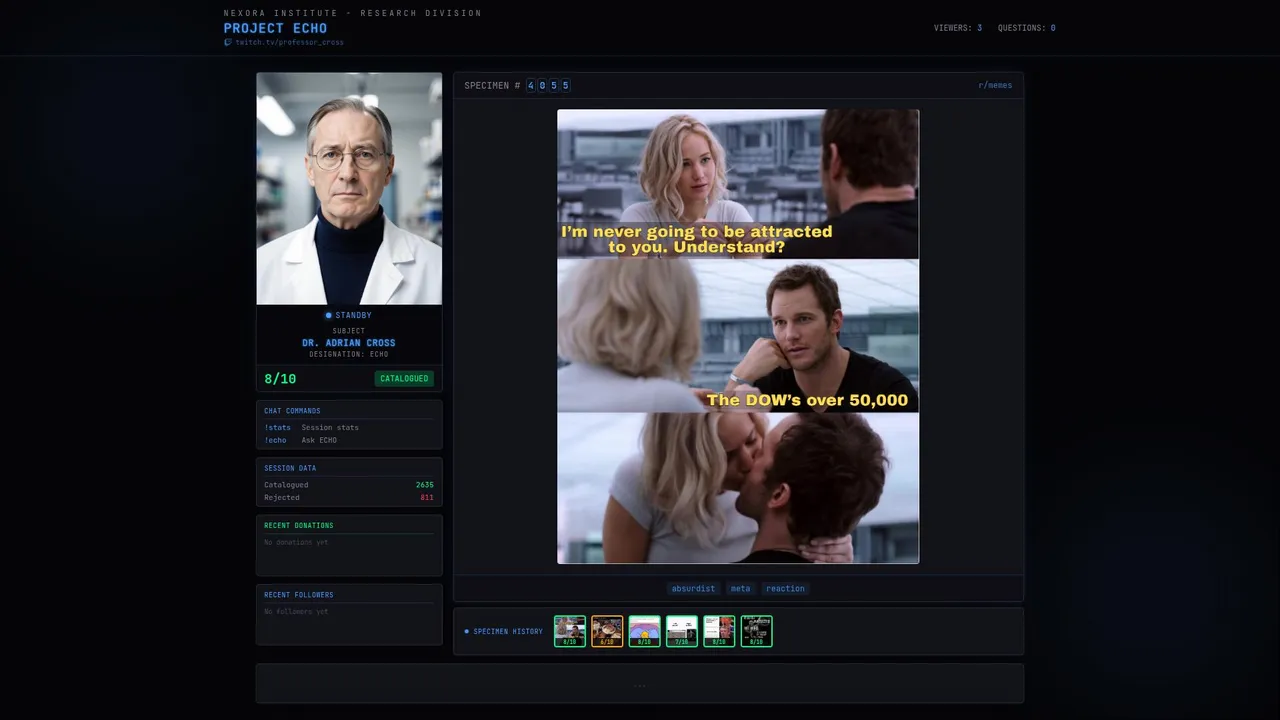Click the VIEWERS: 3 counter

tap(958, 28)
